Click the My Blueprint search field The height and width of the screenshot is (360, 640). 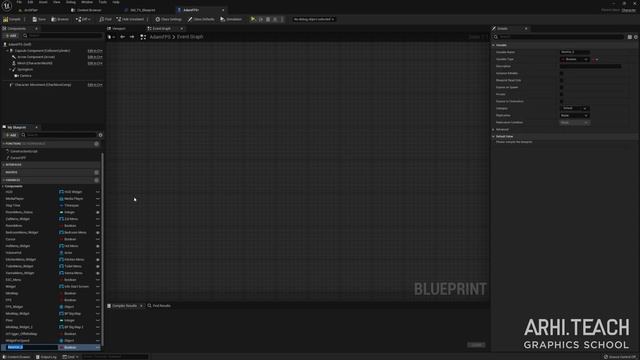[58, 135]
